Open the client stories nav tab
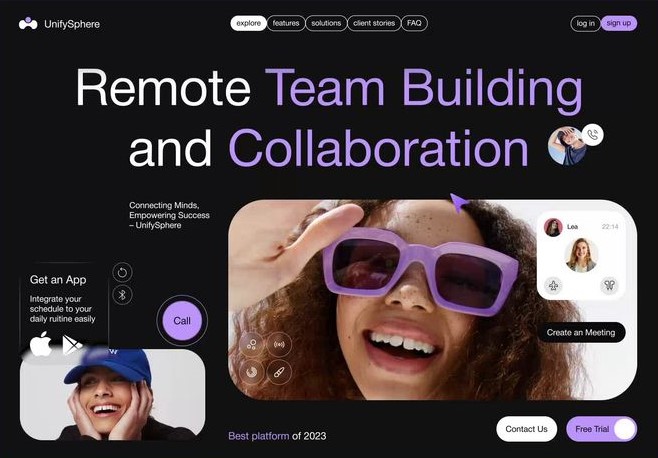 [374, 24]
